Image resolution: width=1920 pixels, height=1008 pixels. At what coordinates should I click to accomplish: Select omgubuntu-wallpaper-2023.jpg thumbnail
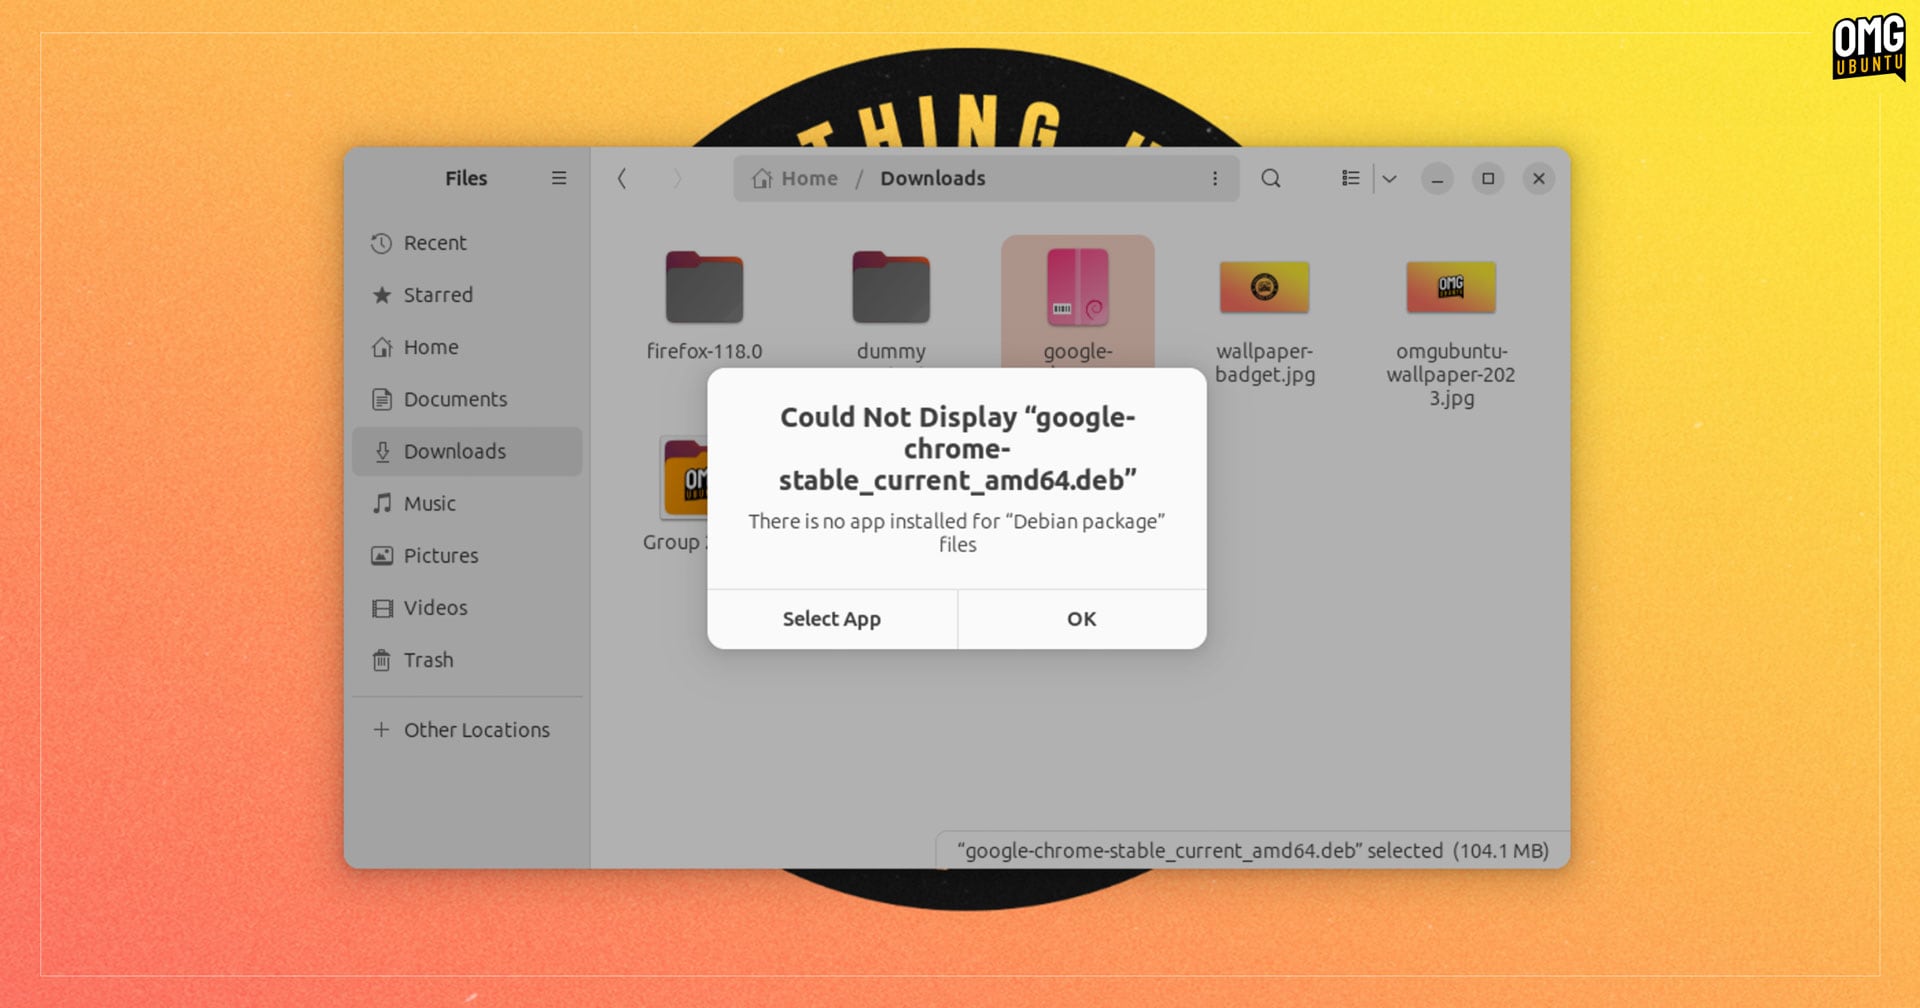pos(1451,287)
